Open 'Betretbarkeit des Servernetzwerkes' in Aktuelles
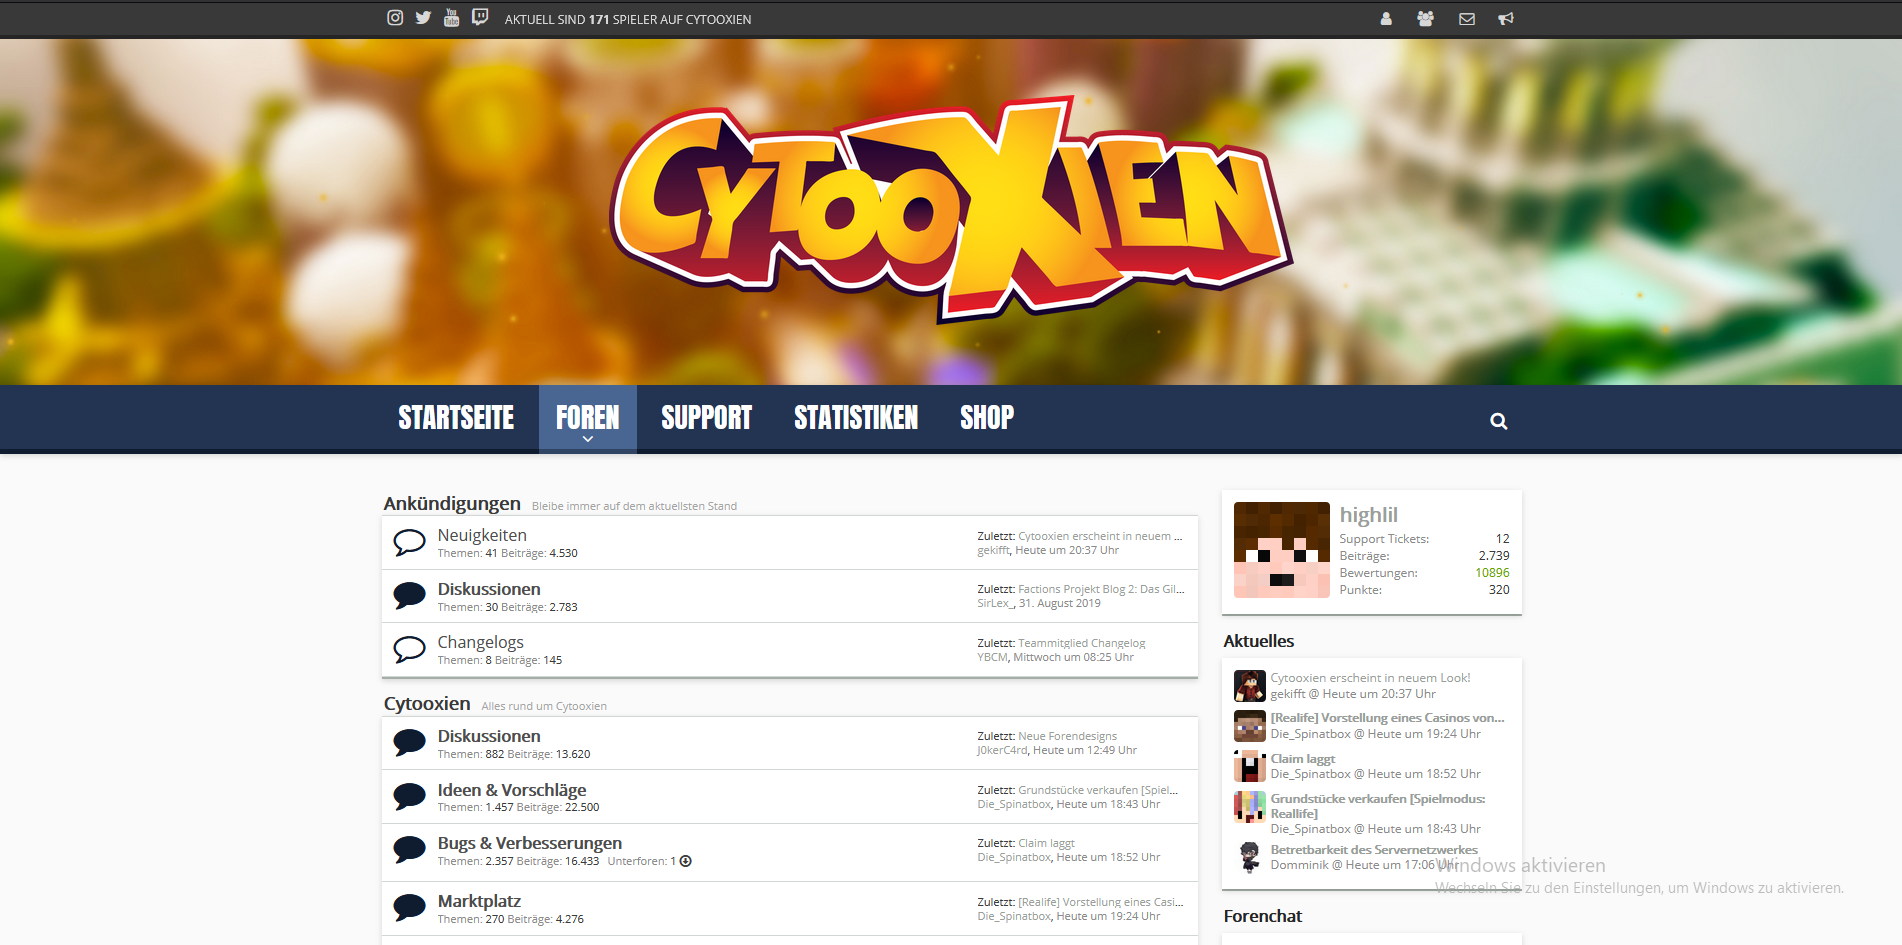Viewport: 1902px width, 945px height. pos(1374,850)
